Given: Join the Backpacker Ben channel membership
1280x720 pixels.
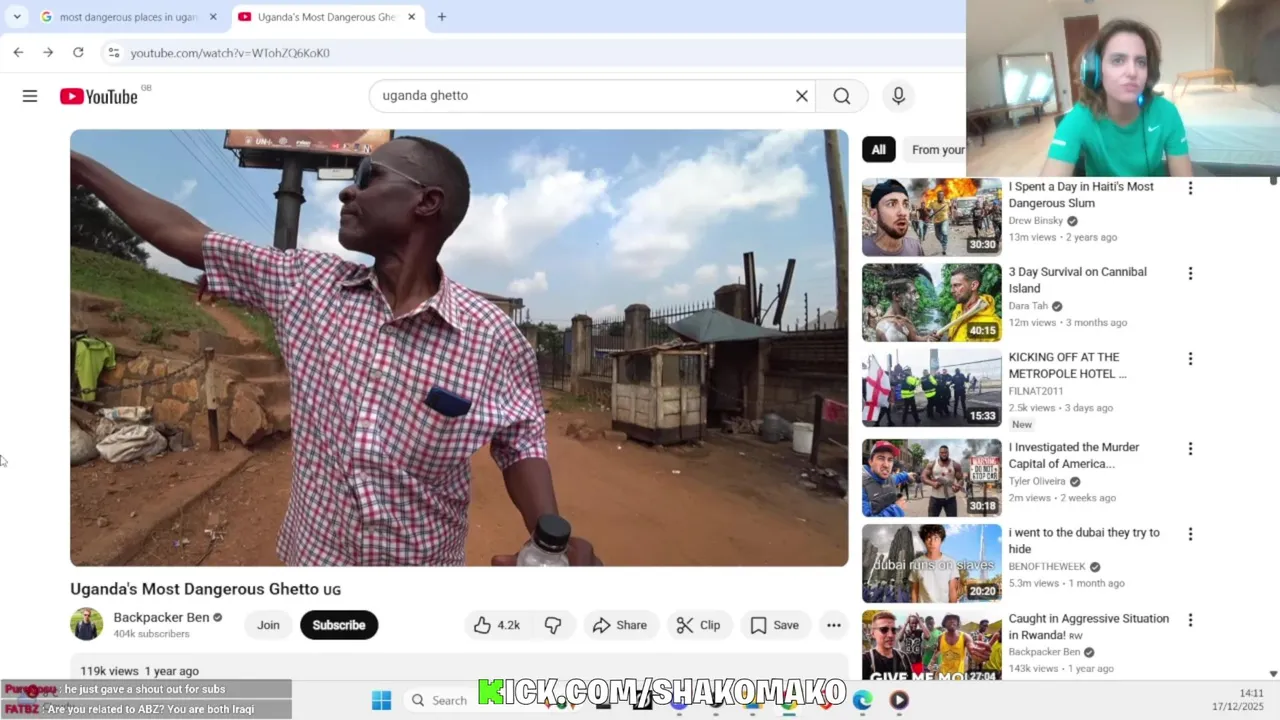Looking at the screenshot, I should 268,625.
